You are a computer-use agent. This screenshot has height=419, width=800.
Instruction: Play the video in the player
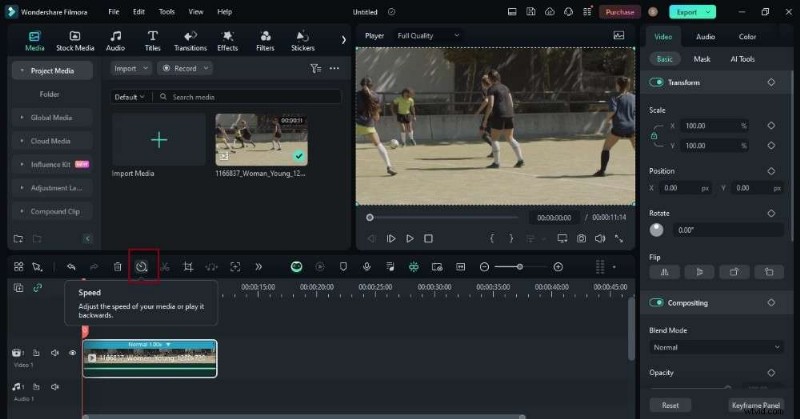click(x=410, y=238)
